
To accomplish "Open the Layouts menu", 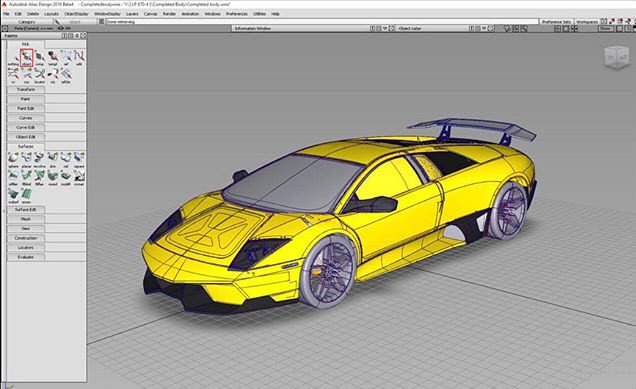I will coord(52,14).
